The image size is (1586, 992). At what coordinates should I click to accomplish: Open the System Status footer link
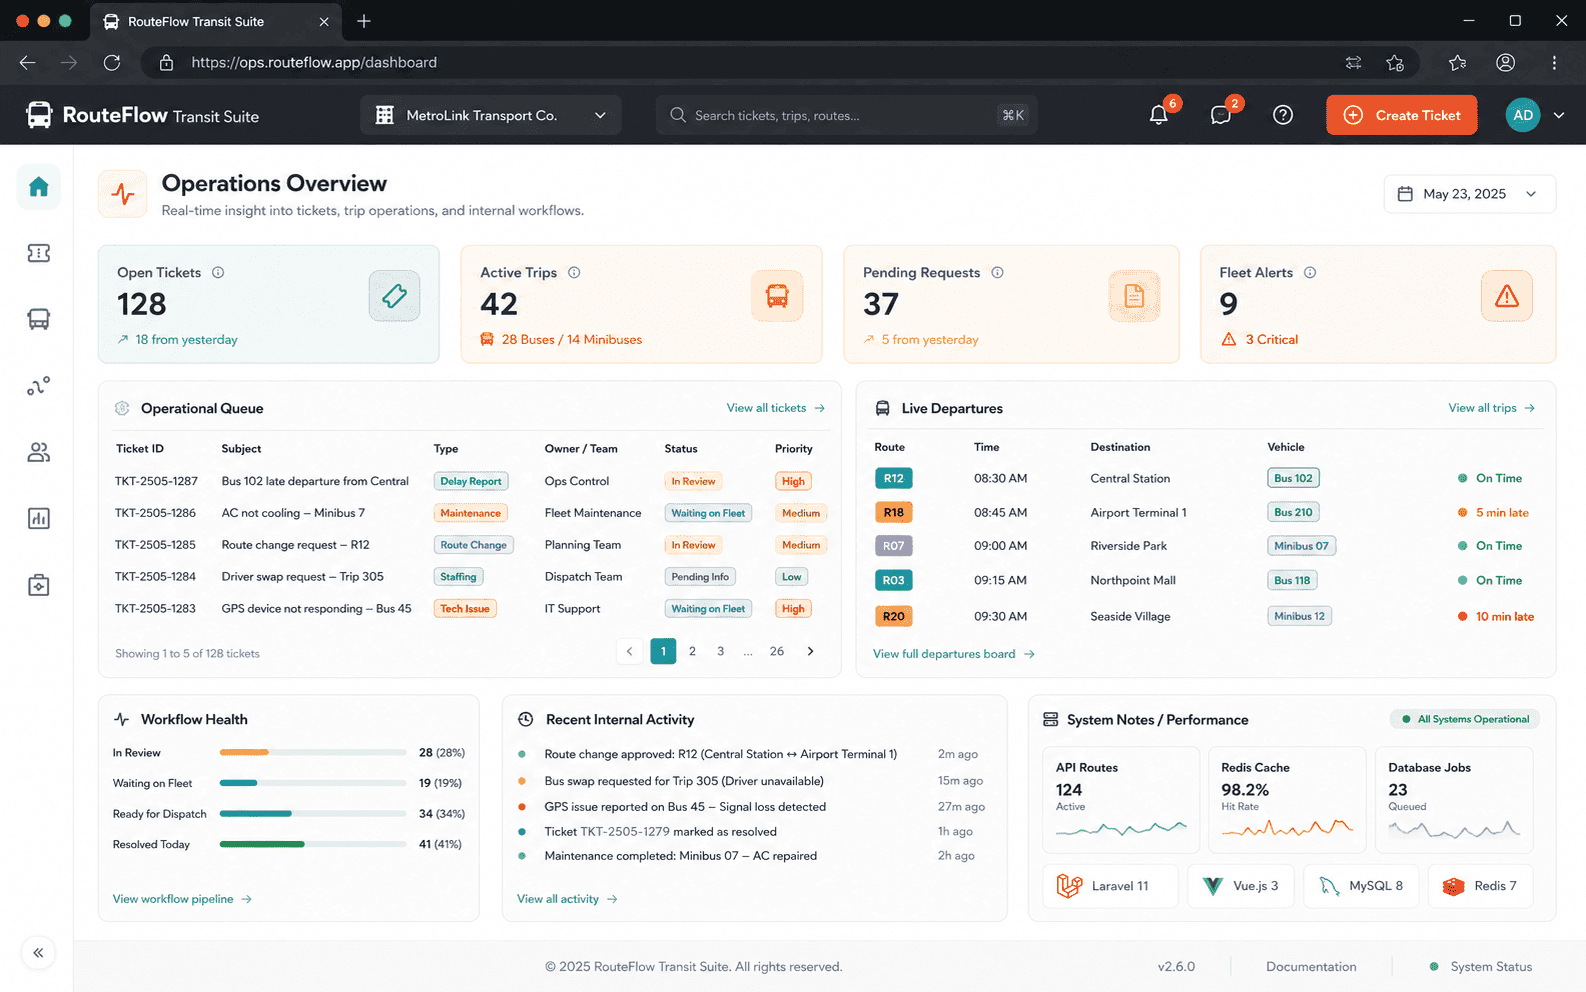pyautogui.click(x=1481, y=967)
